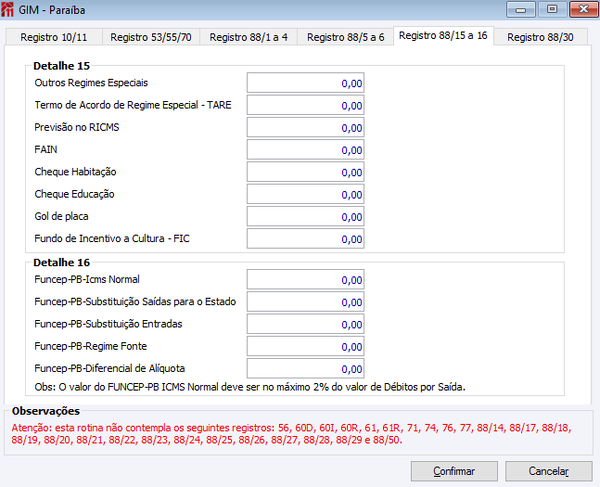Click the 'Gol de placa' label

point(62,216)
